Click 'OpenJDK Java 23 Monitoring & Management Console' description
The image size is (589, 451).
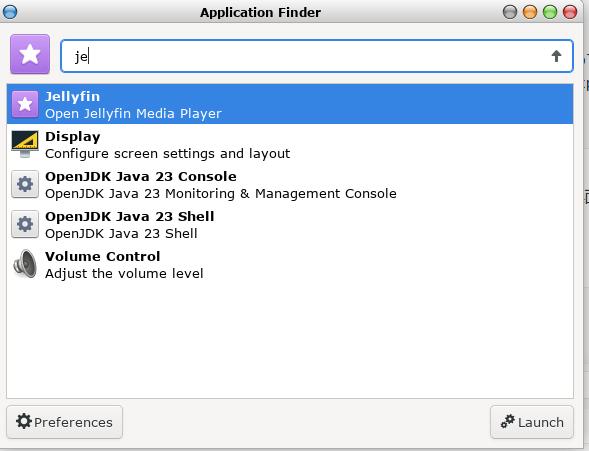221,194
